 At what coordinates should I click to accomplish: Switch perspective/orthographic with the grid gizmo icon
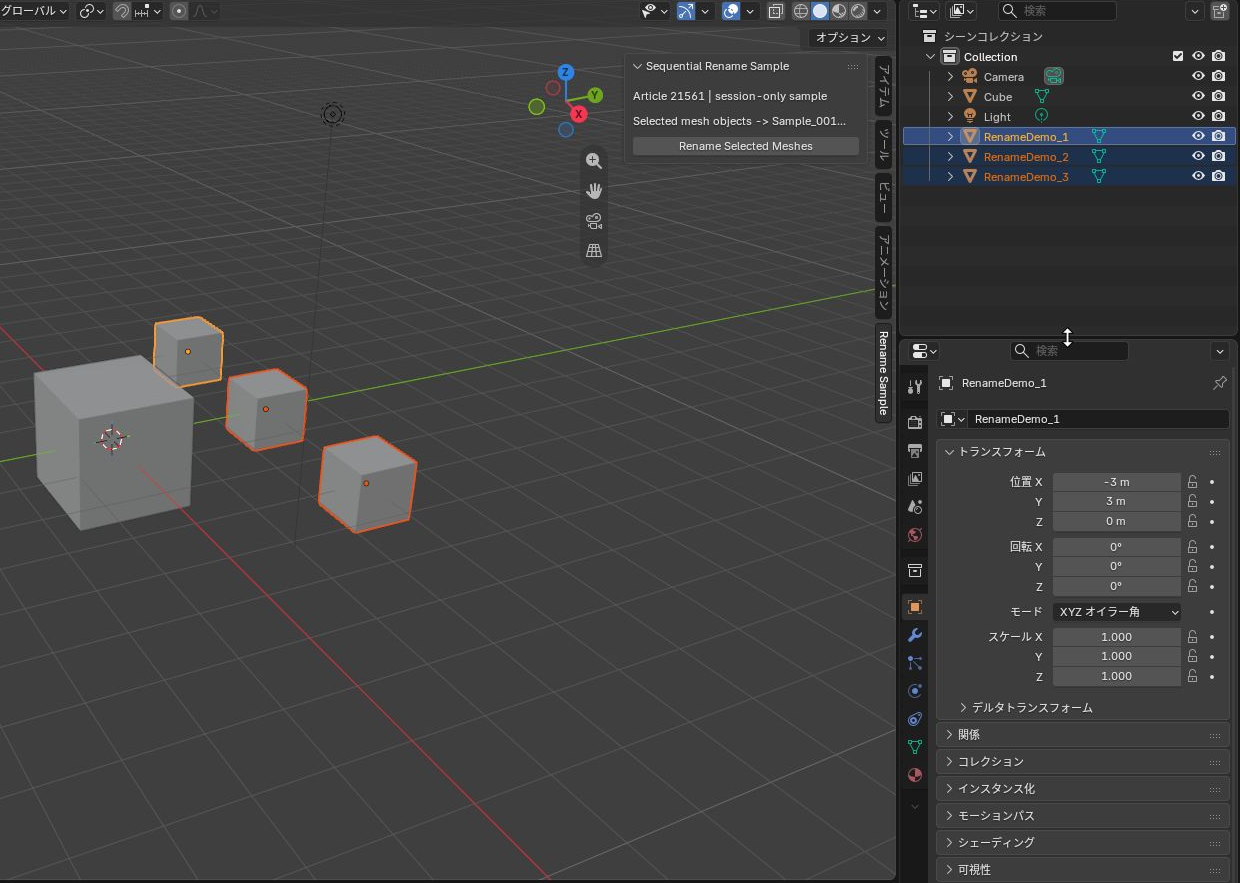pyautogui.click(x=594, y=251)
